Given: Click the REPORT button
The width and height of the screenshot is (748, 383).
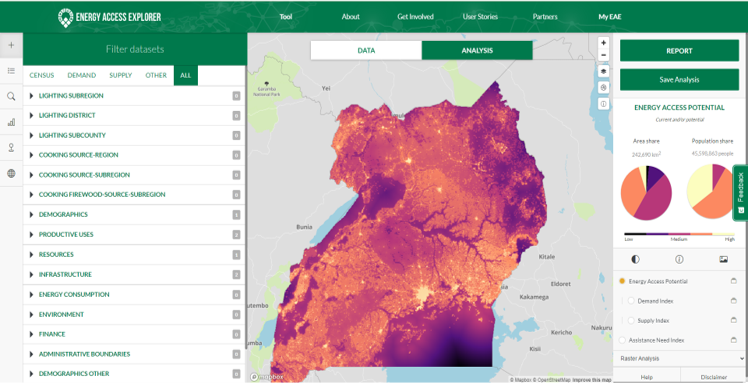Looking at the screenshot, I should coord(679,51).
